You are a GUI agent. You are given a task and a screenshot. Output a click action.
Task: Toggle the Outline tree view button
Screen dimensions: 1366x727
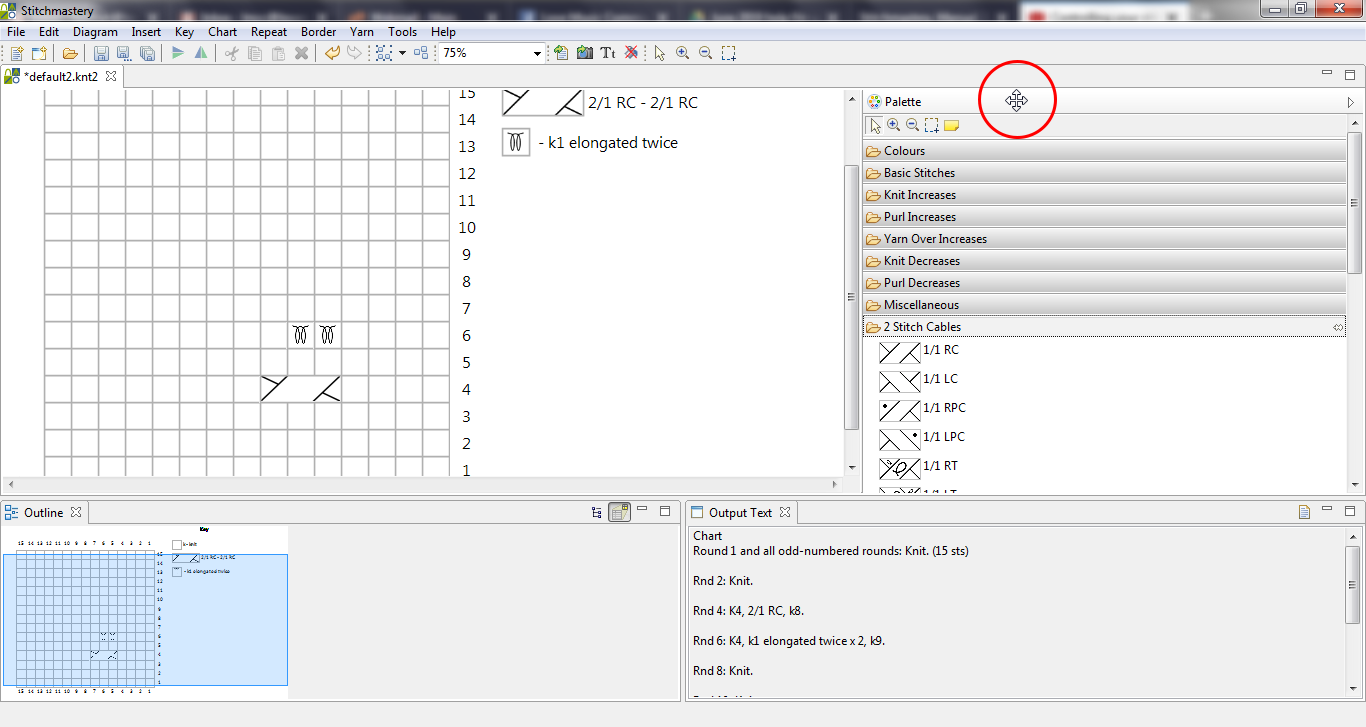coord(597,512)
